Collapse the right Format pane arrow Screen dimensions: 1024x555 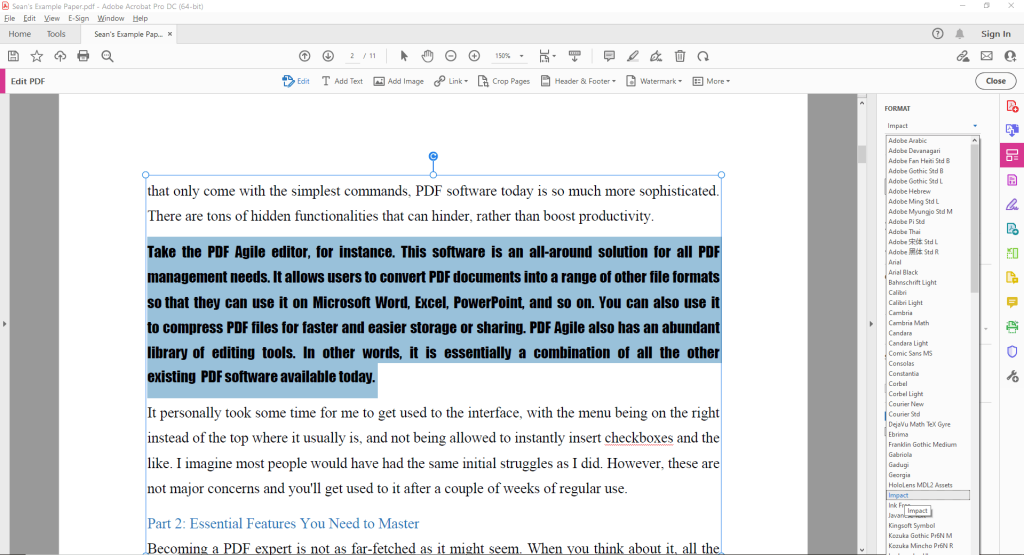pyautogui.click(x=871, y=324)
